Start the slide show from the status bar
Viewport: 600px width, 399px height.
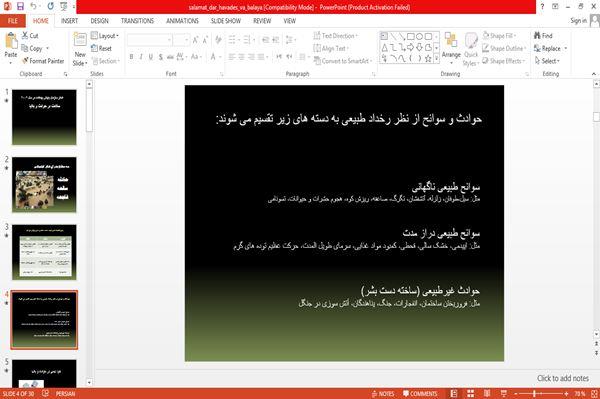pyautogui.click(x=504, y=393)
